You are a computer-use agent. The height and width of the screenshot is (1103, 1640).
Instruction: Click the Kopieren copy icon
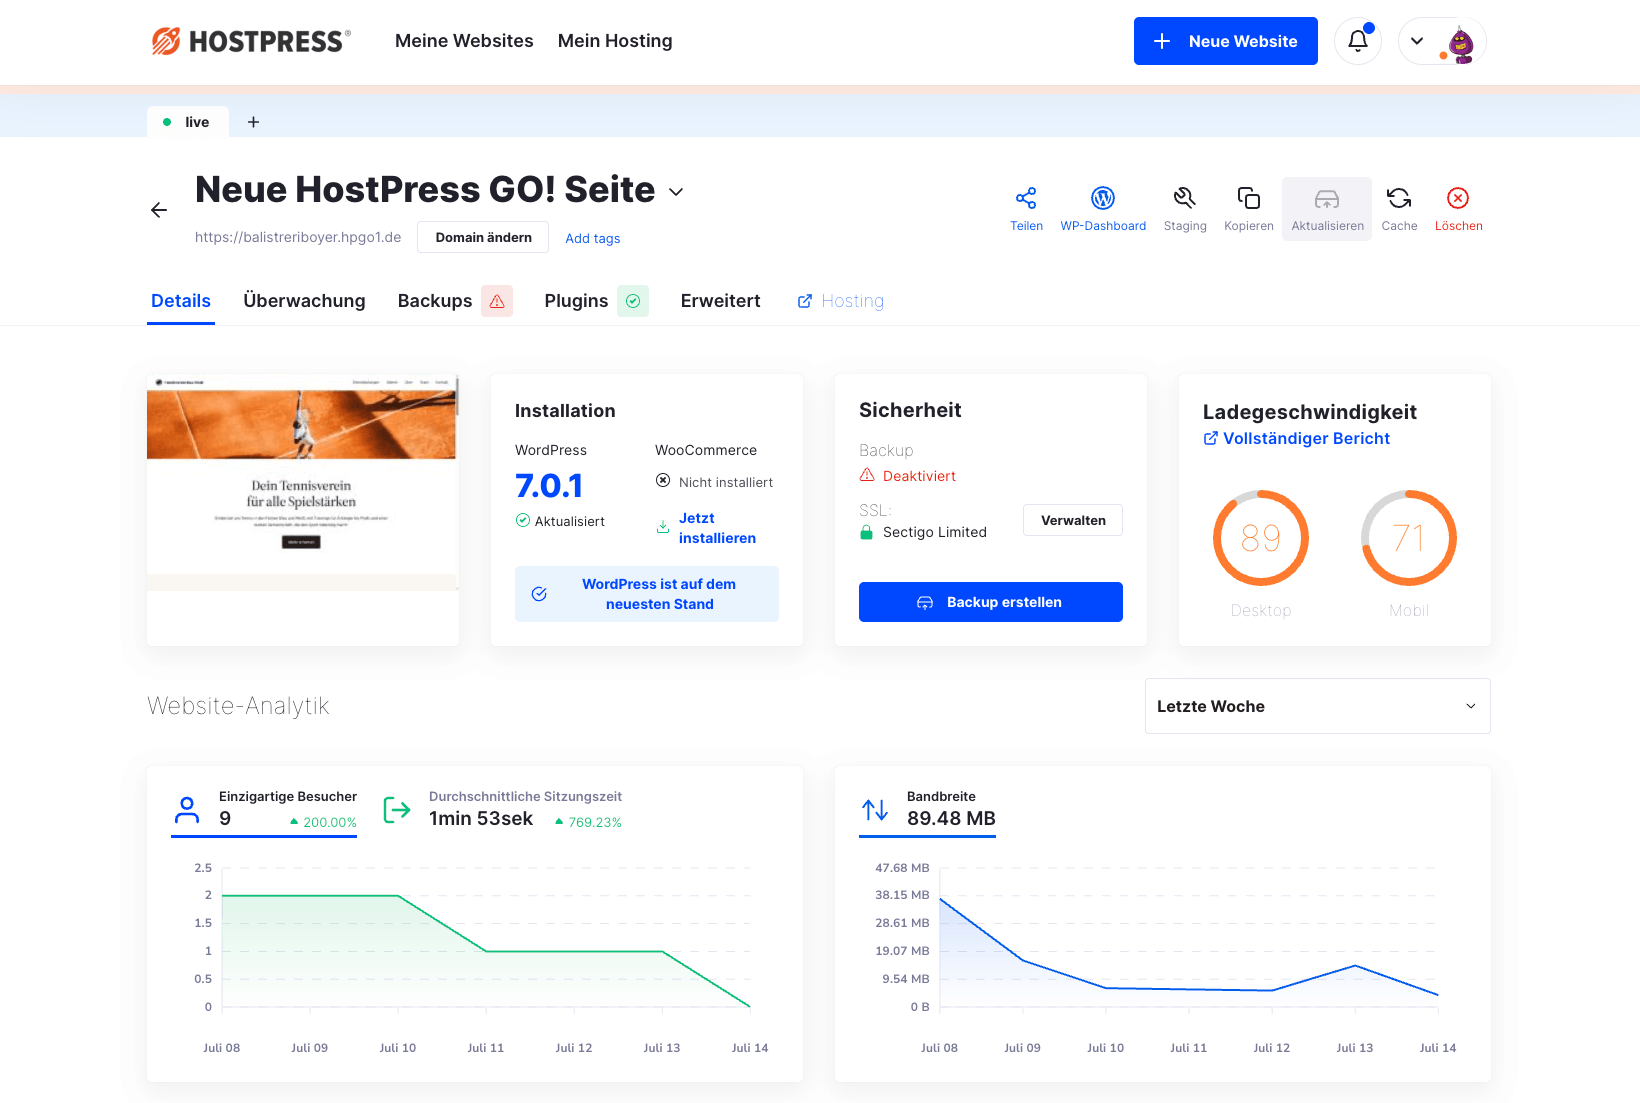click(x=1248, y=198)
